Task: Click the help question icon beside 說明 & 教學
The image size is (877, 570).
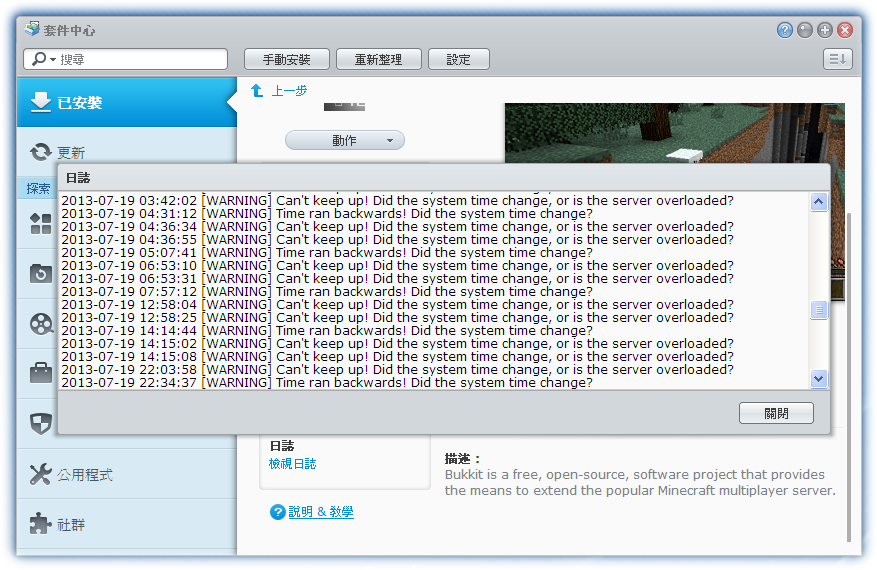Action: (x=278, y=512)
